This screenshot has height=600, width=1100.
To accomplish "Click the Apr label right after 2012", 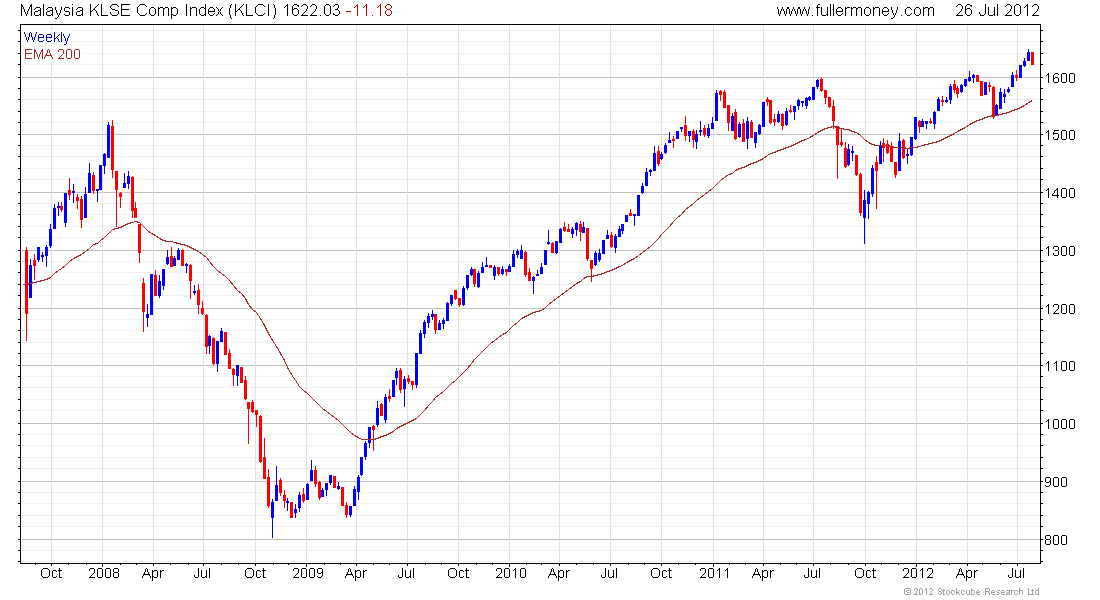I will click(x=967, y=573).
